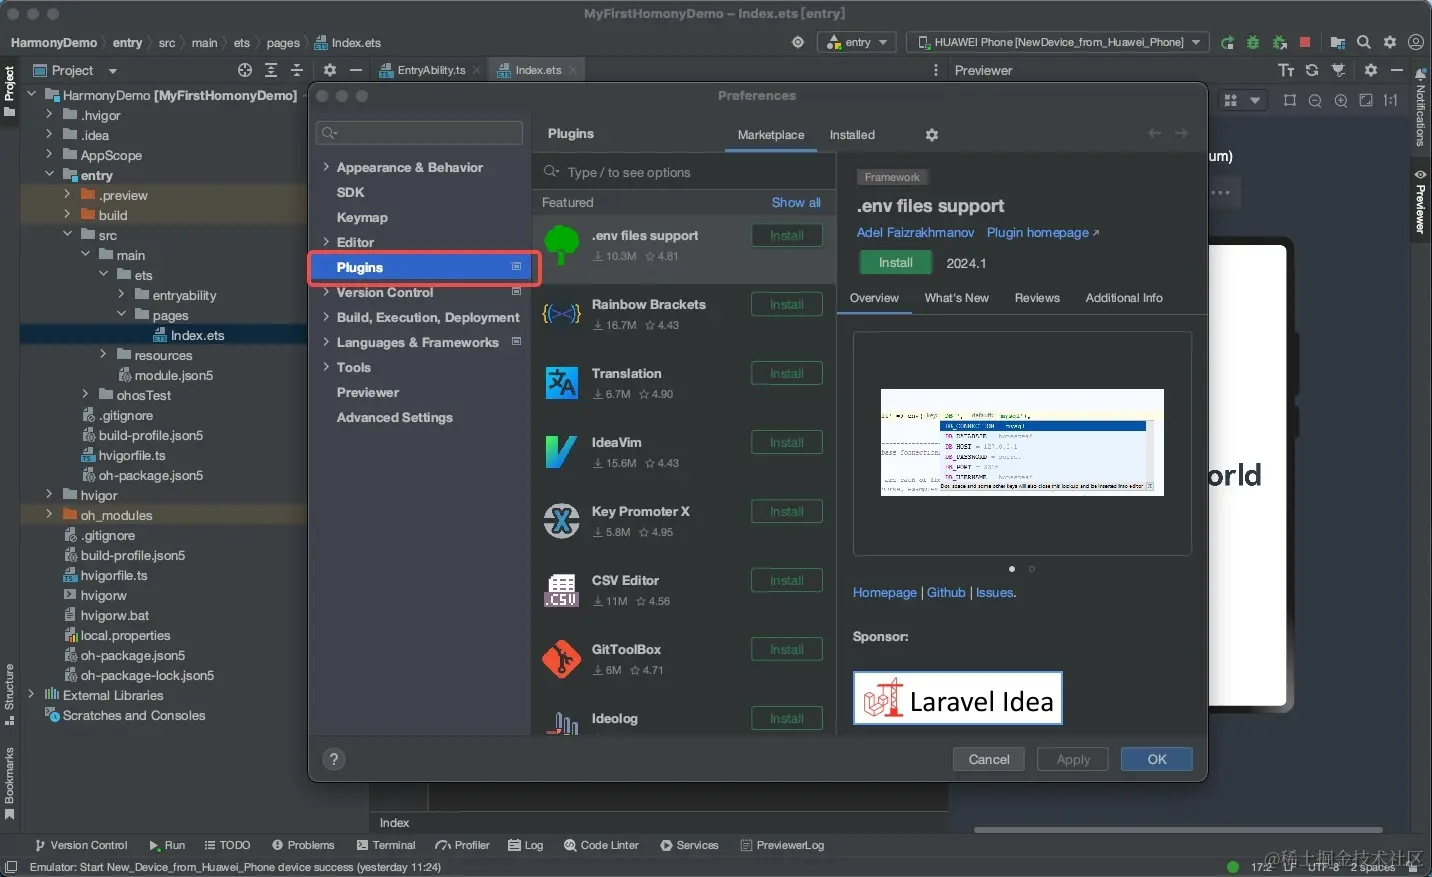Open the Reviews tab
This screenshot has height=877, width=1432.
click(x=1037, y=298)
